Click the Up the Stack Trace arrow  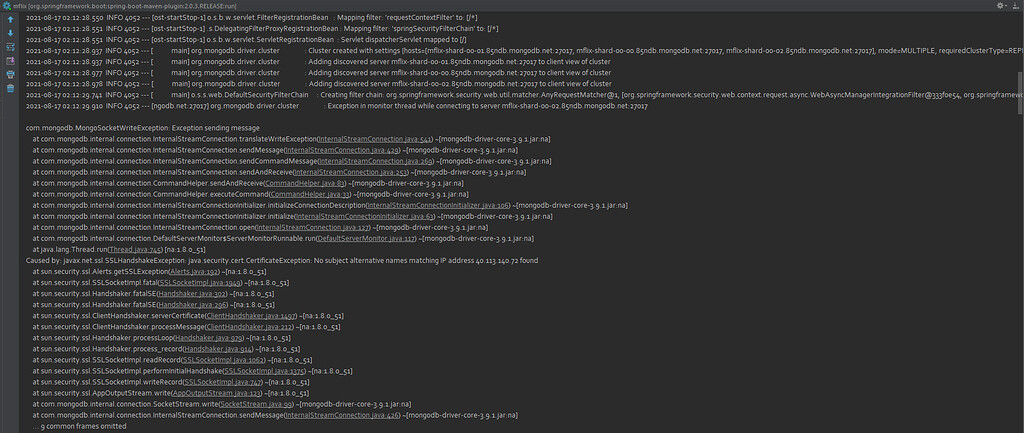[10, 19]
